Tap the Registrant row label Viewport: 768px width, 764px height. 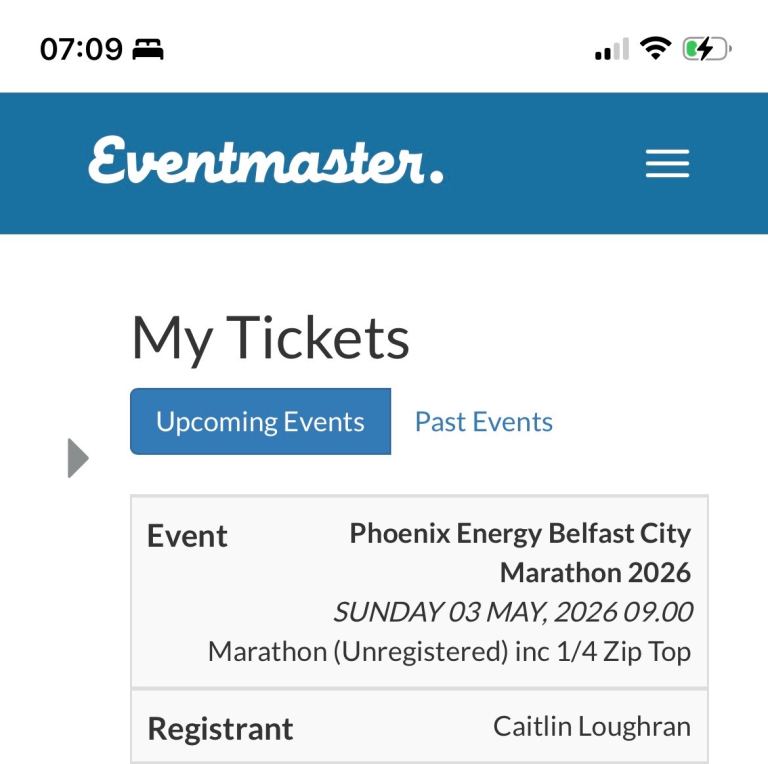[220, 728]
